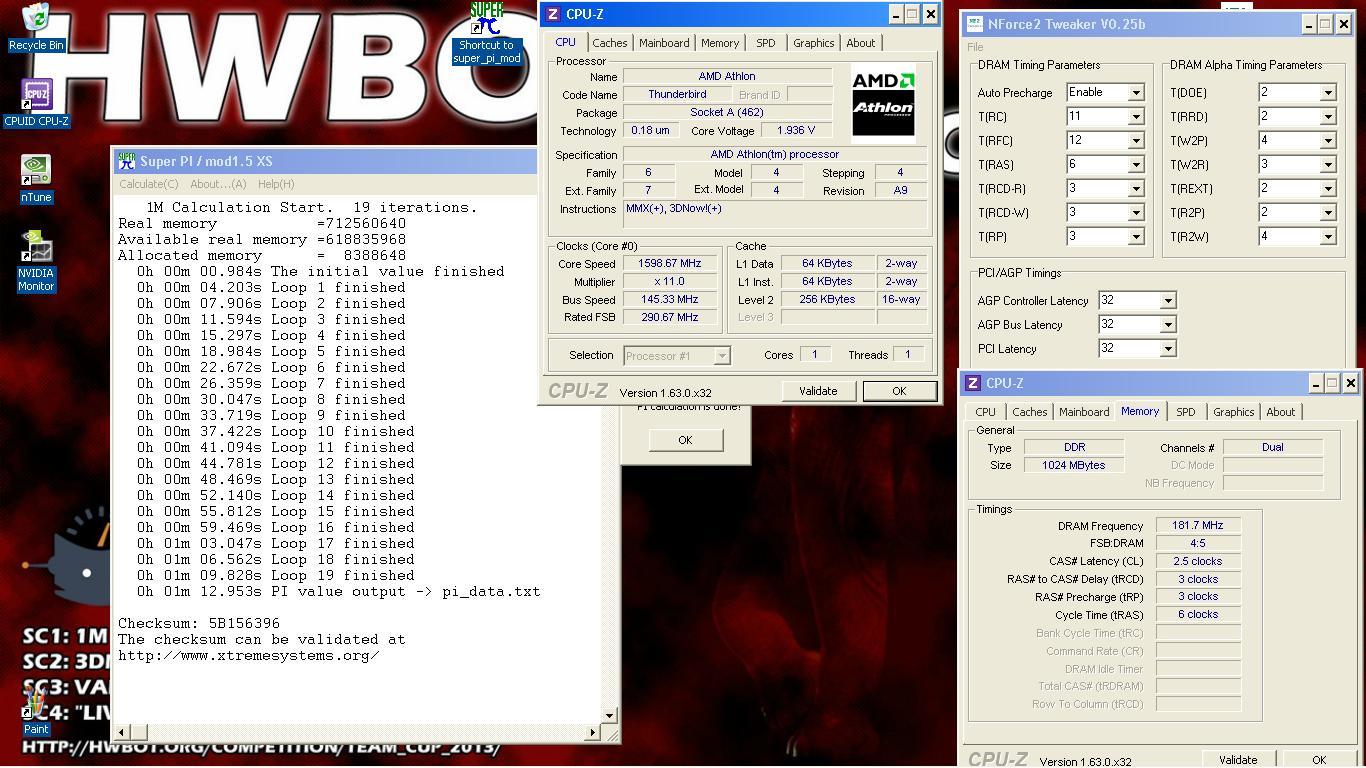
Task: Open the T(RC) dropdown
Action: coord(1136,117)
